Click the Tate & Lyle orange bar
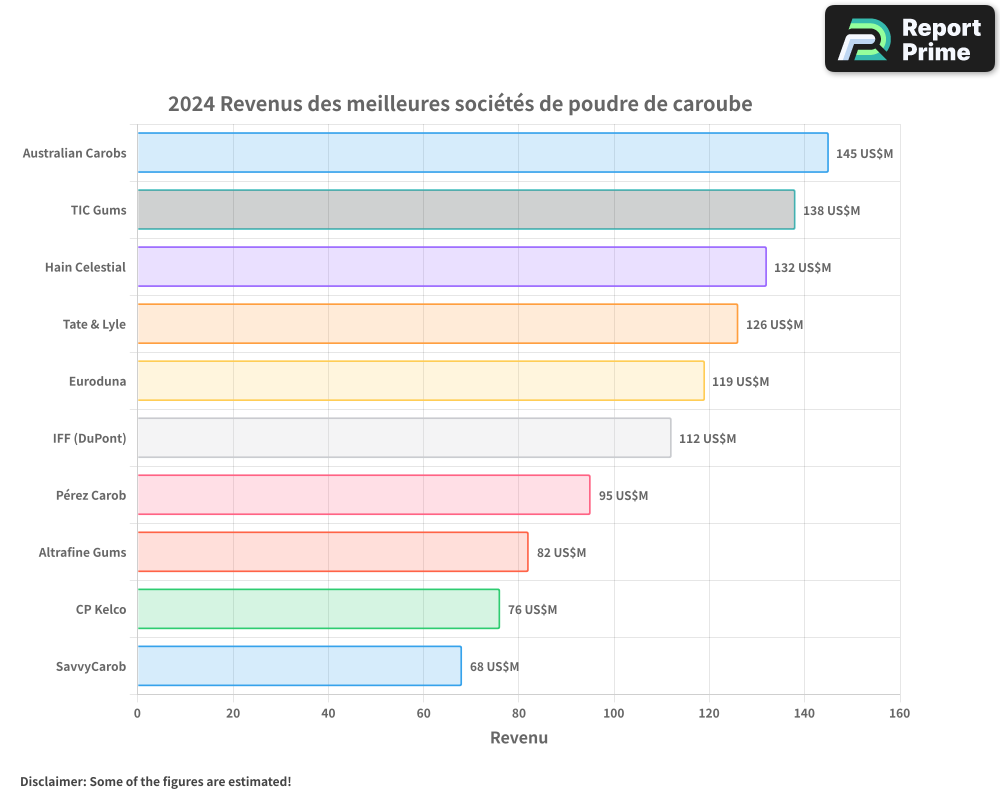 click(437, 324)
